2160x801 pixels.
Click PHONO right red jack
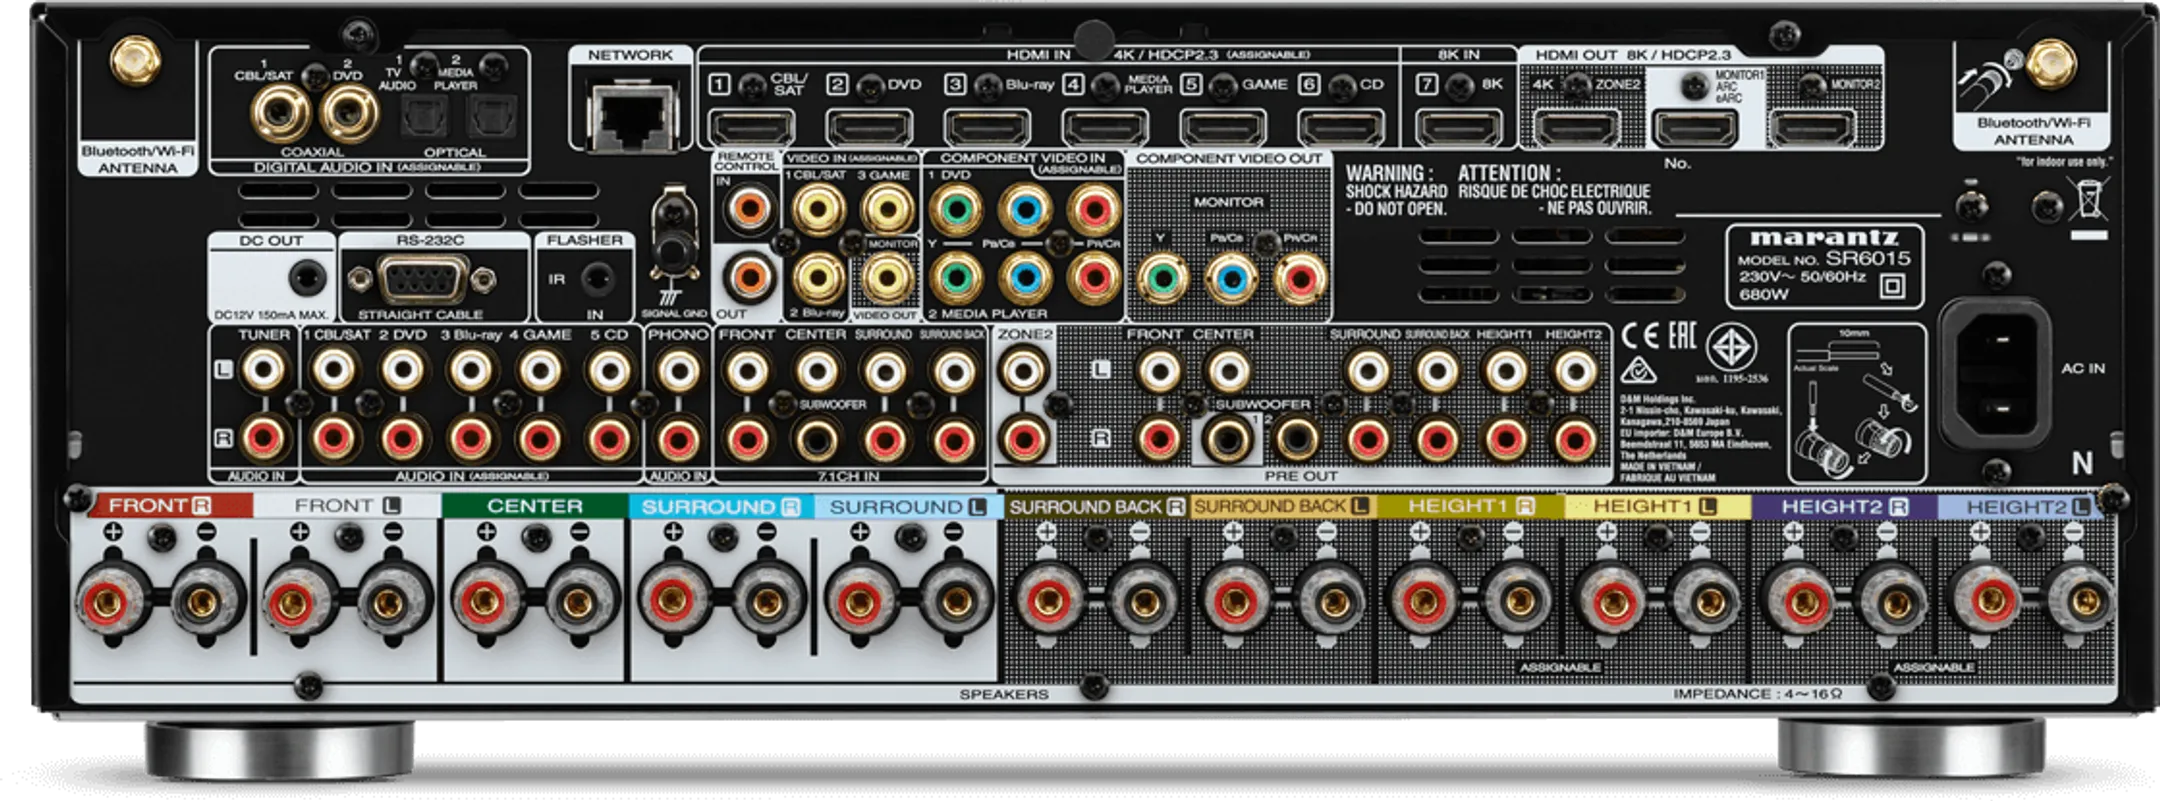point(678,438)
